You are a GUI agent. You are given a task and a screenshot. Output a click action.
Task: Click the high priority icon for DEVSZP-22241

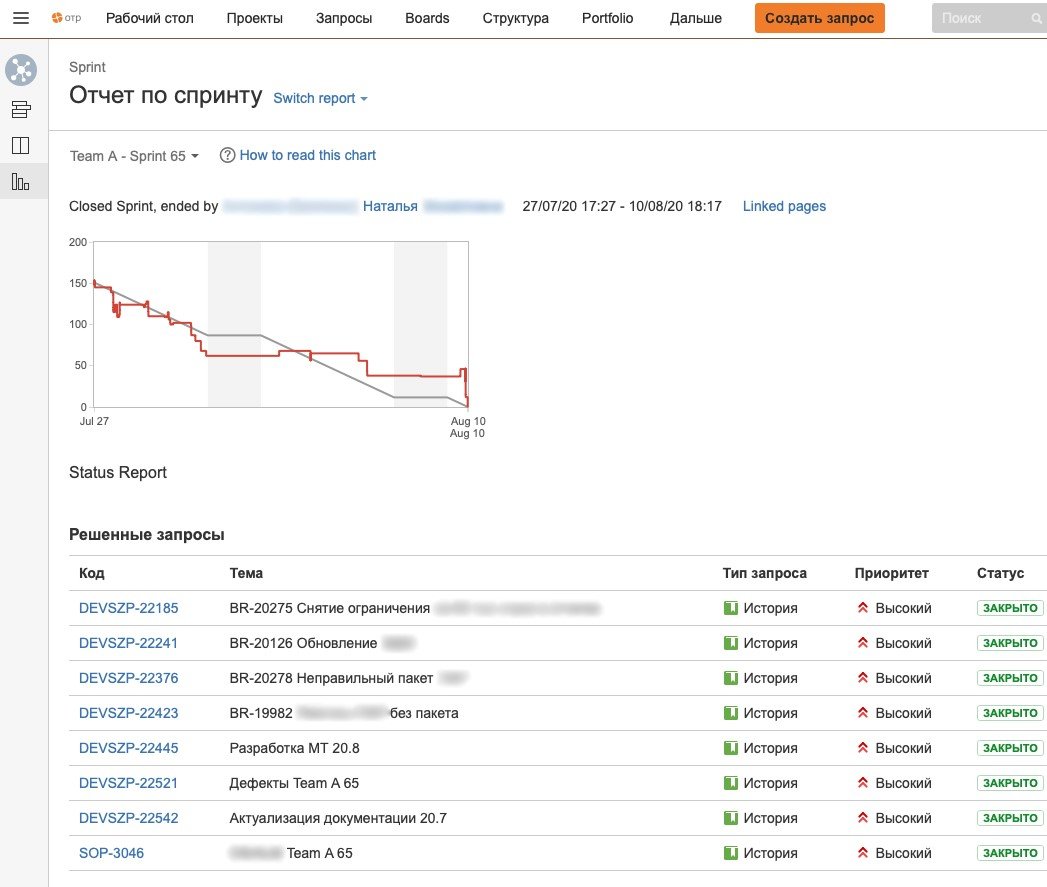point(863,643)
